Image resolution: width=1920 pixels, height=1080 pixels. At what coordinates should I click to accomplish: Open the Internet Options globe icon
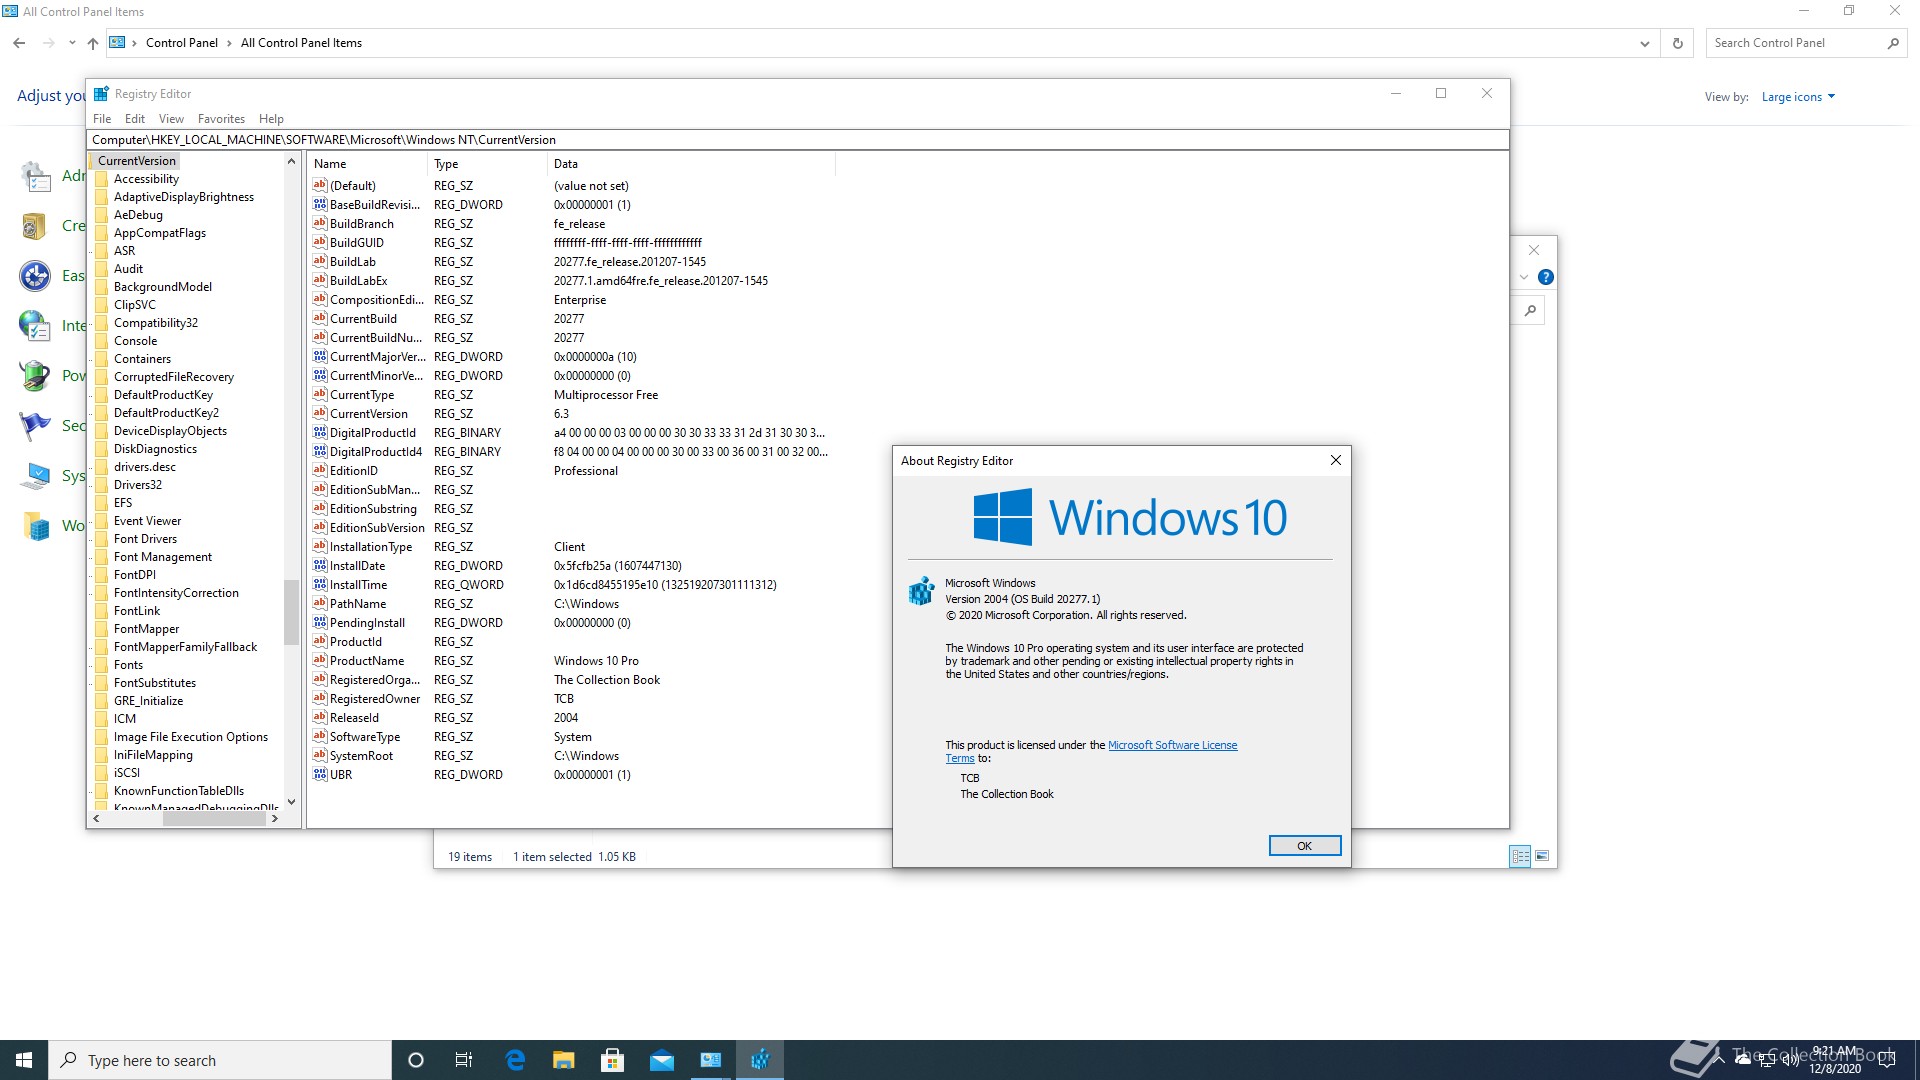(35, 326)
